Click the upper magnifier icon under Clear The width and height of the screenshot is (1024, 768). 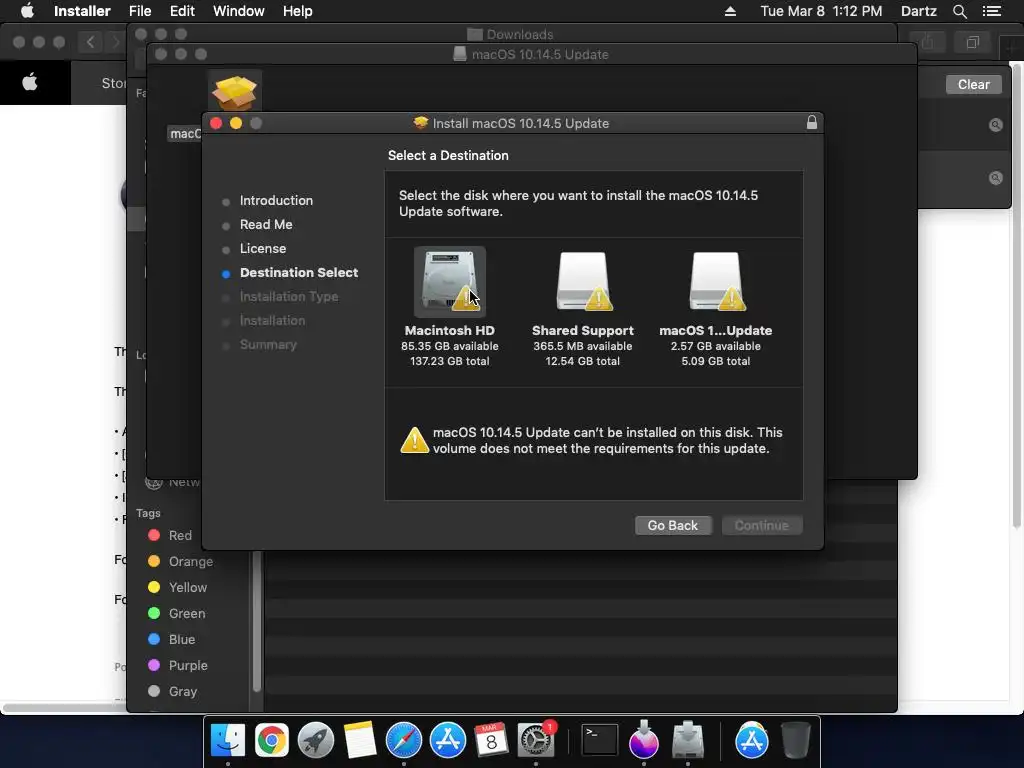(x=995, y=125)
